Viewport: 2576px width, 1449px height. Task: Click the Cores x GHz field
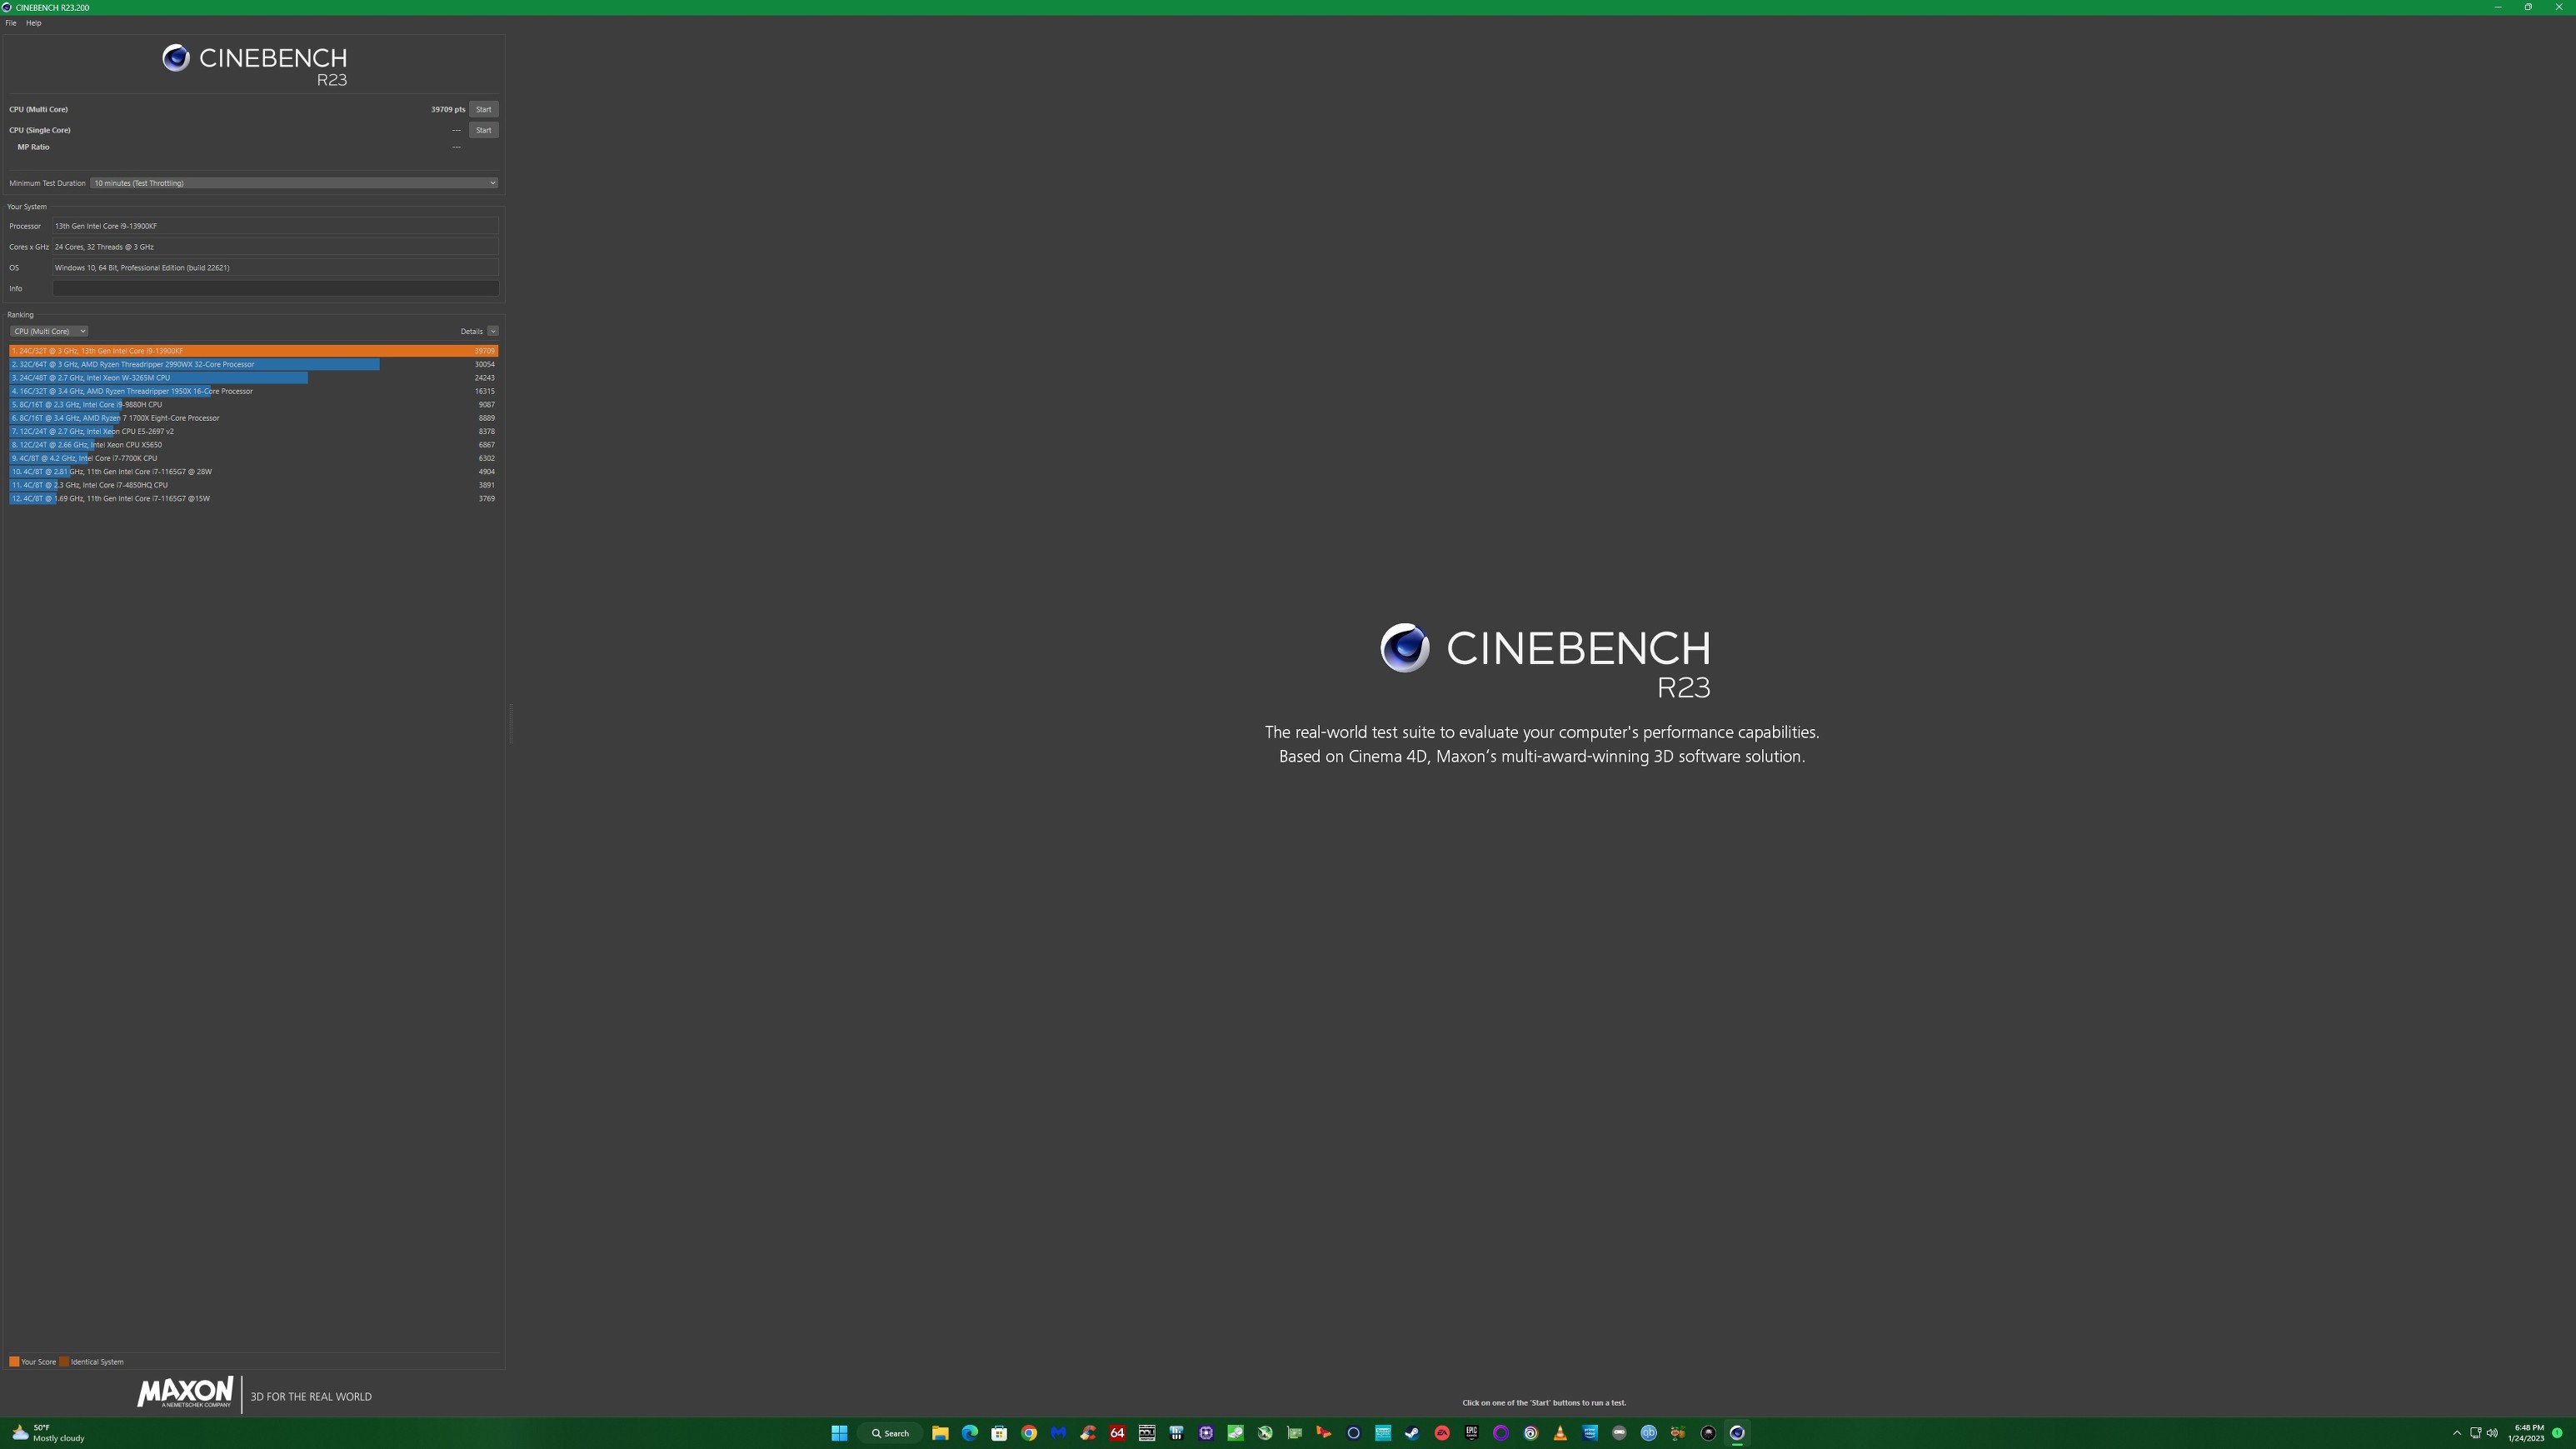[275, 247]
